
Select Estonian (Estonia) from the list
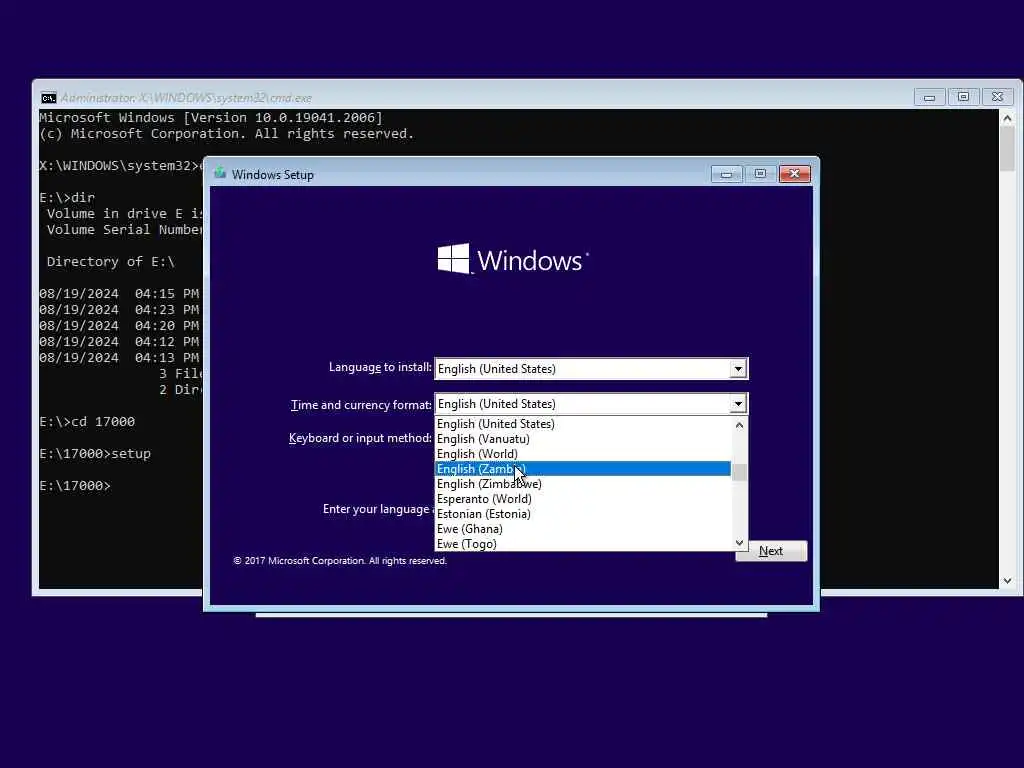click(x=583, y=514)
